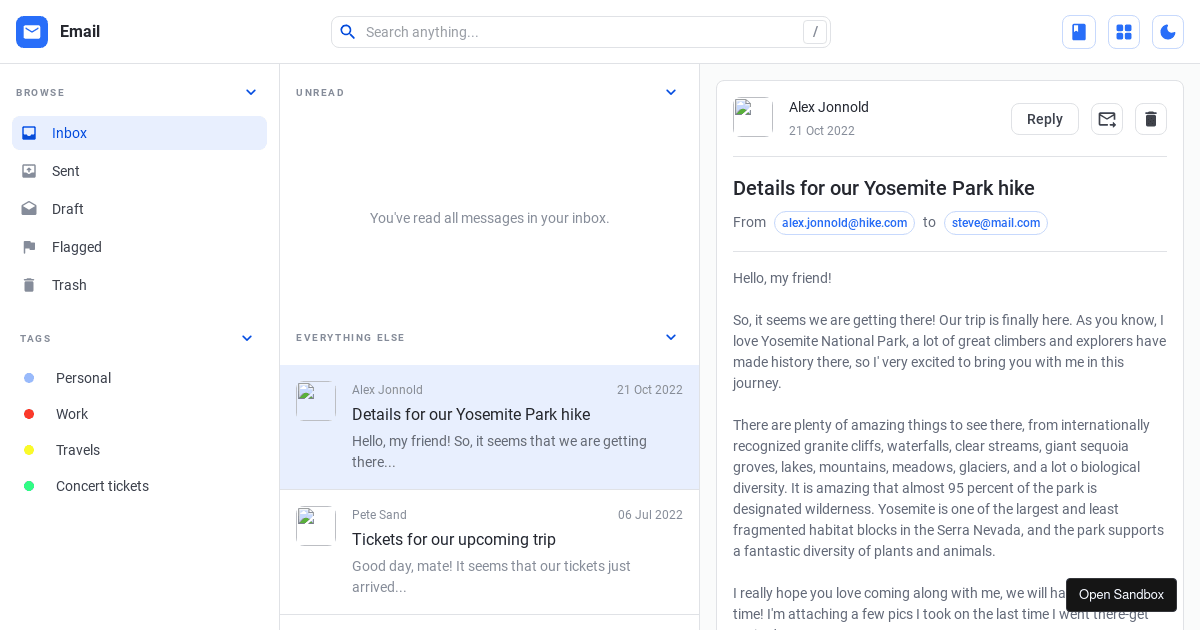This screenshot has width=1200, height=630.
Task: Click the search magnifier icon
Action: tap(348, 31)
